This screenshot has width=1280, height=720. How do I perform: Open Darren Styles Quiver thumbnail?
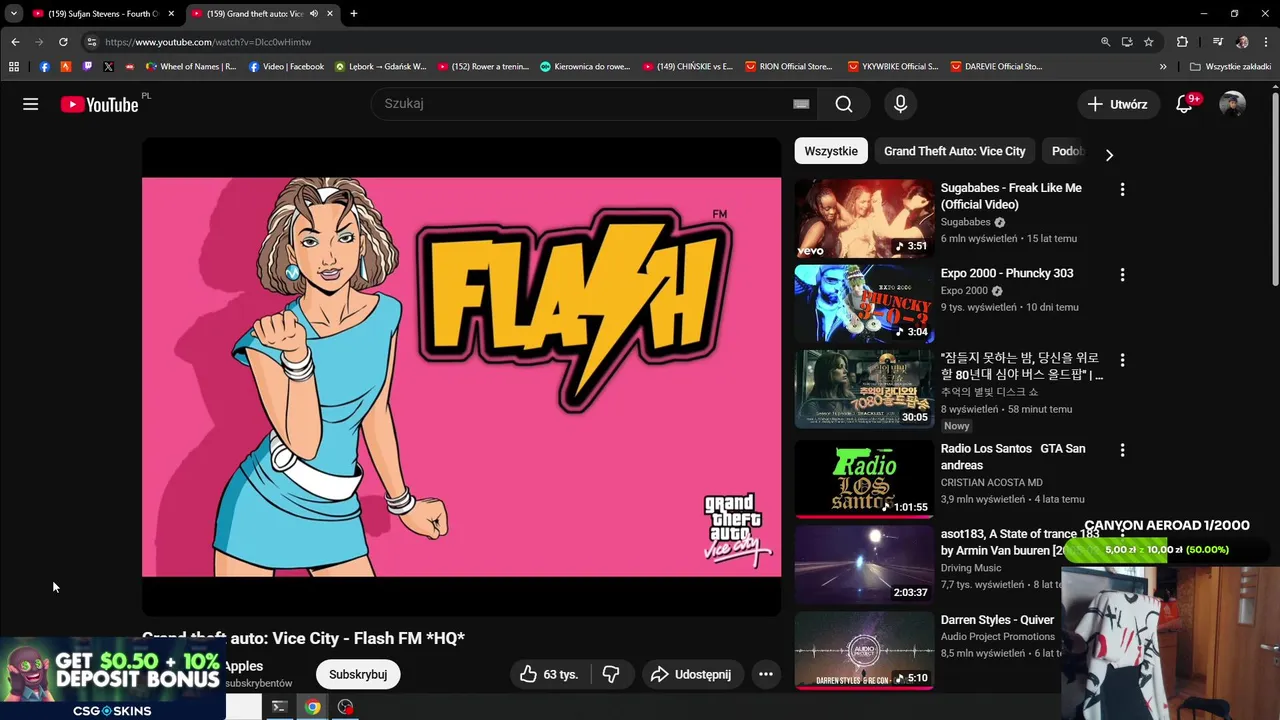click(864, 650)
